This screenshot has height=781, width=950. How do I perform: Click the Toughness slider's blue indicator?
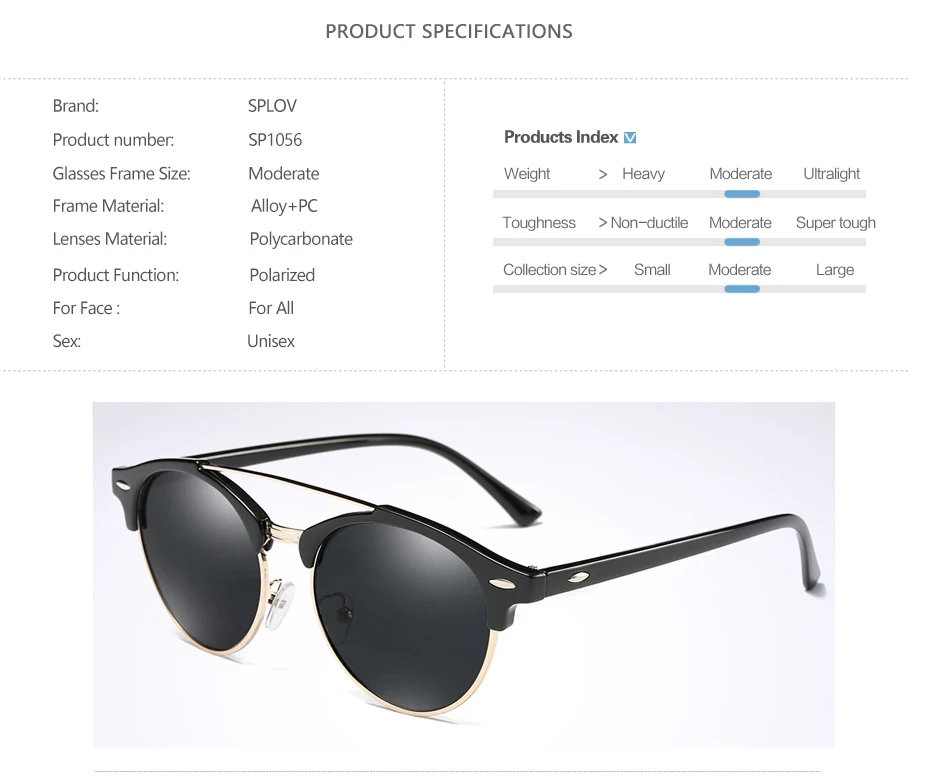742,242
